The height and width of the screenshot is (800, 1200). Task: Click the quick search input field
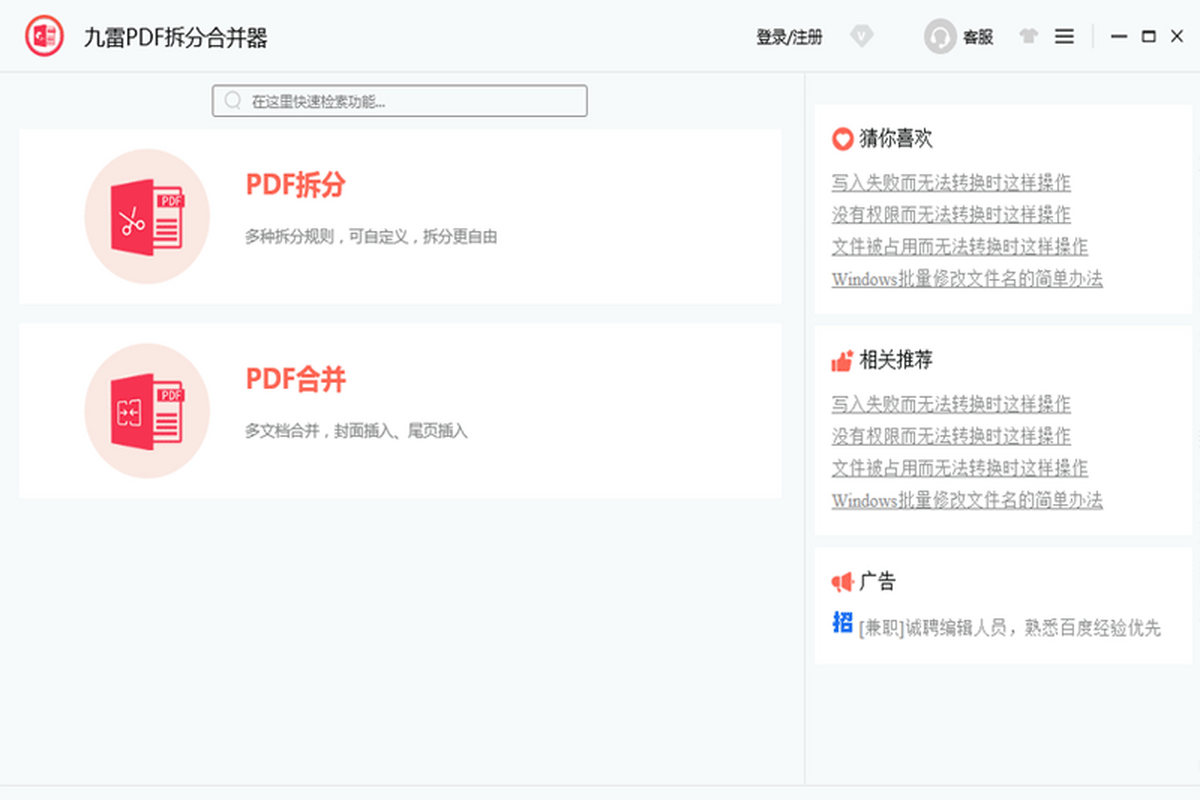[400, 100]
